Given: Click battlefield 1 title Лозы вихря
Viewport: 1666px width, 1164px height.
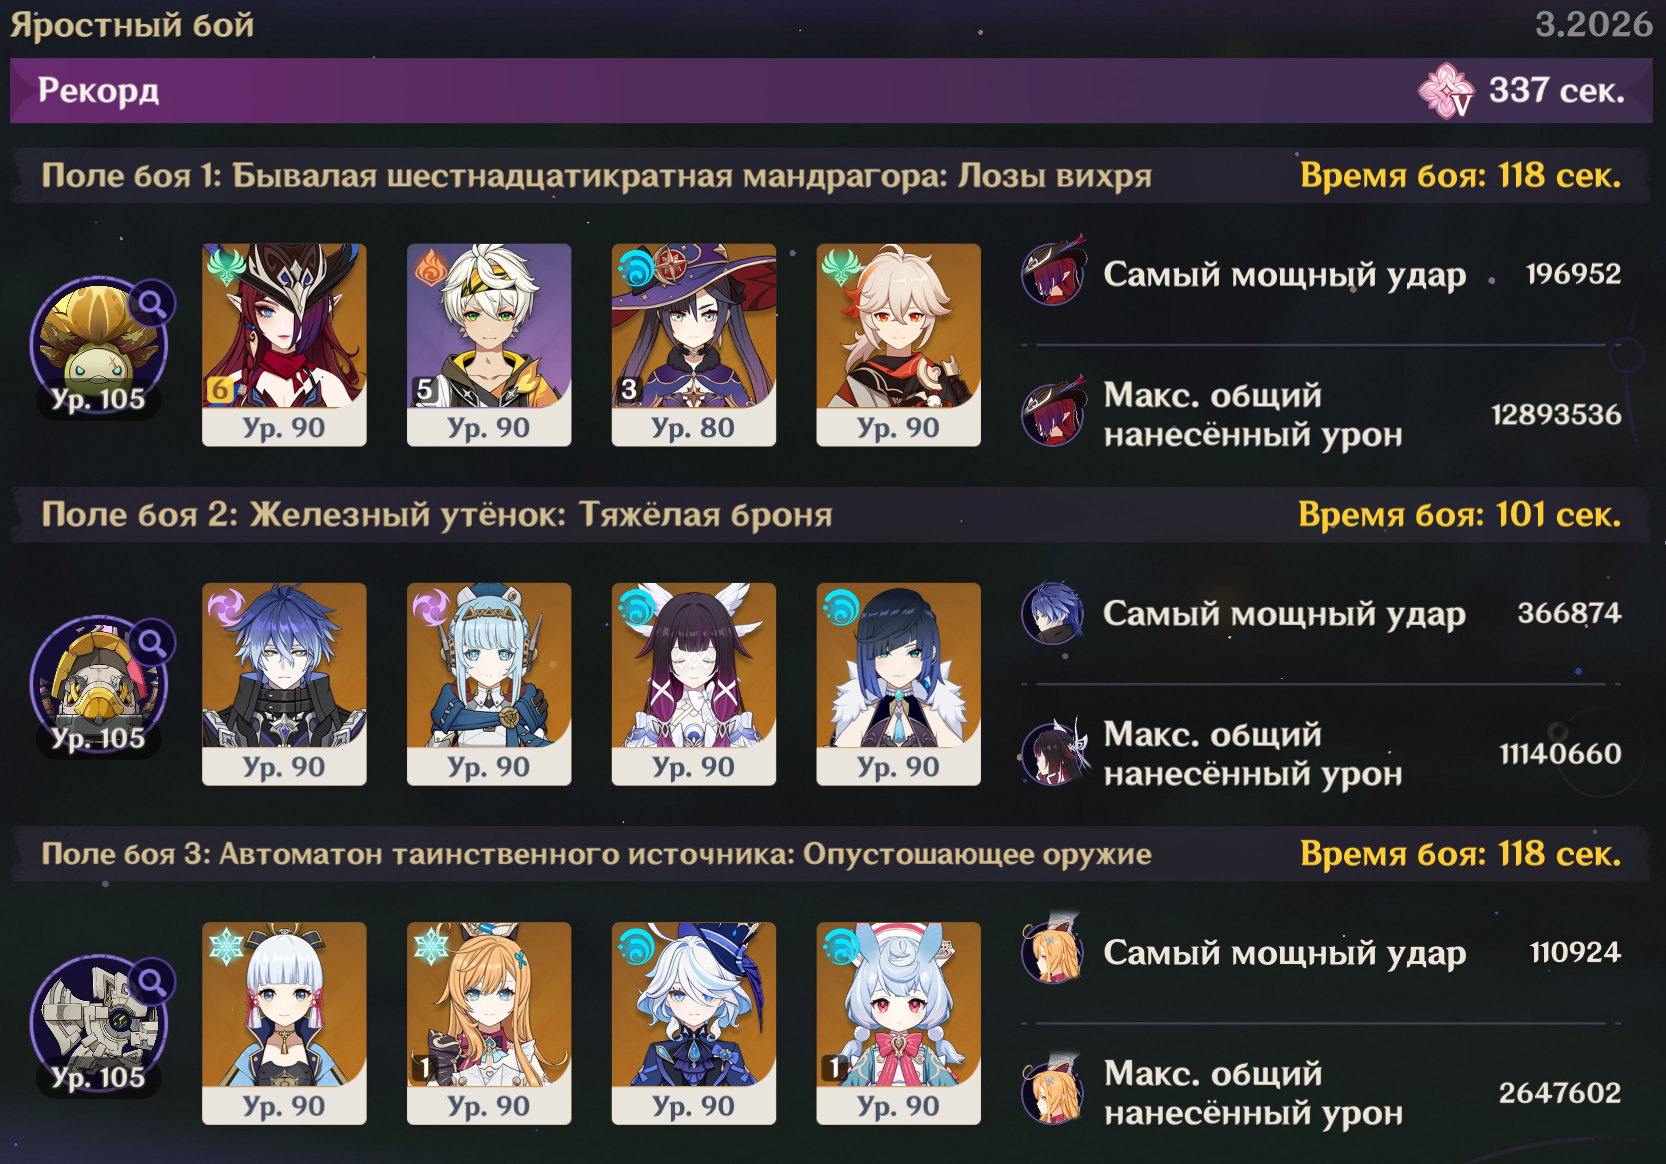Looking at the screenshot, I should (x=1055, y=176).
